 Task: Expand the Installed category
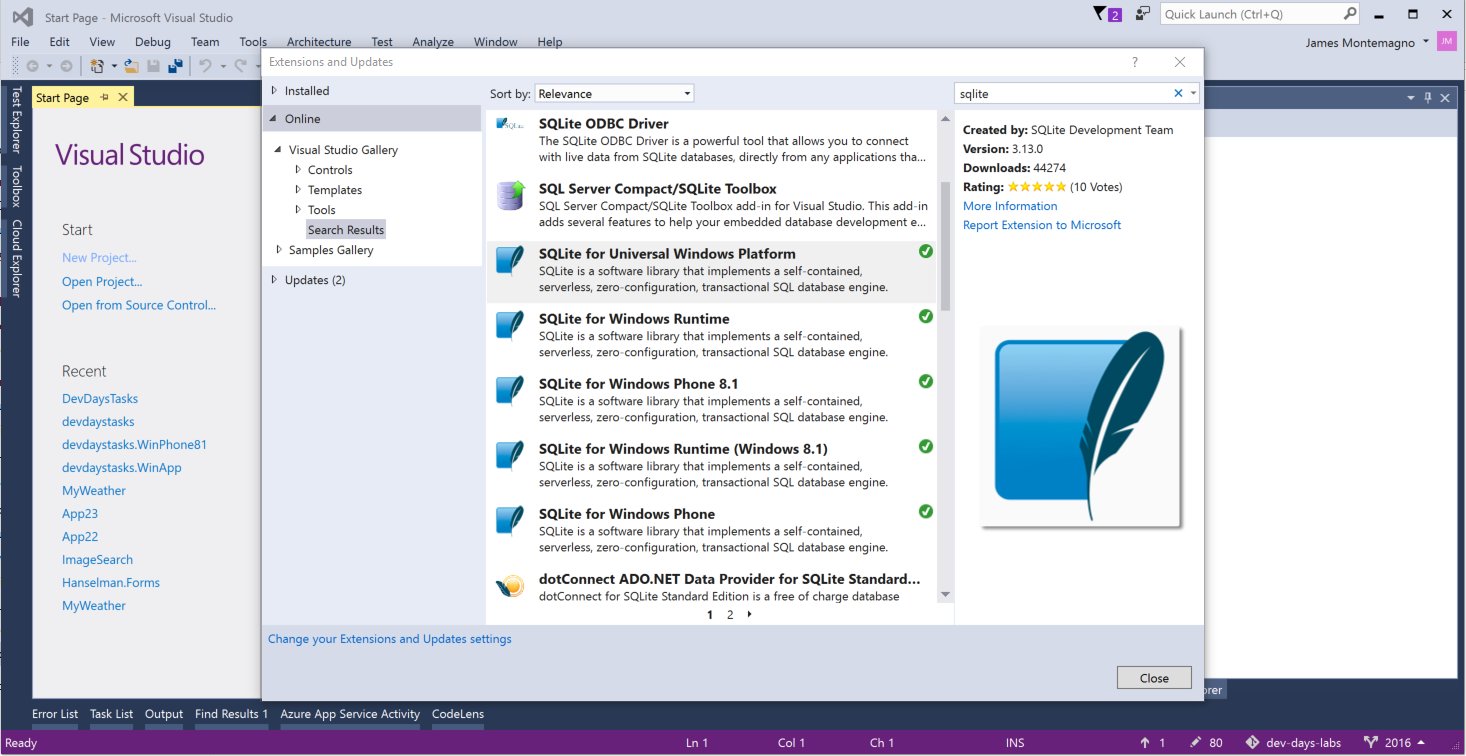click(x=275, y=91)
